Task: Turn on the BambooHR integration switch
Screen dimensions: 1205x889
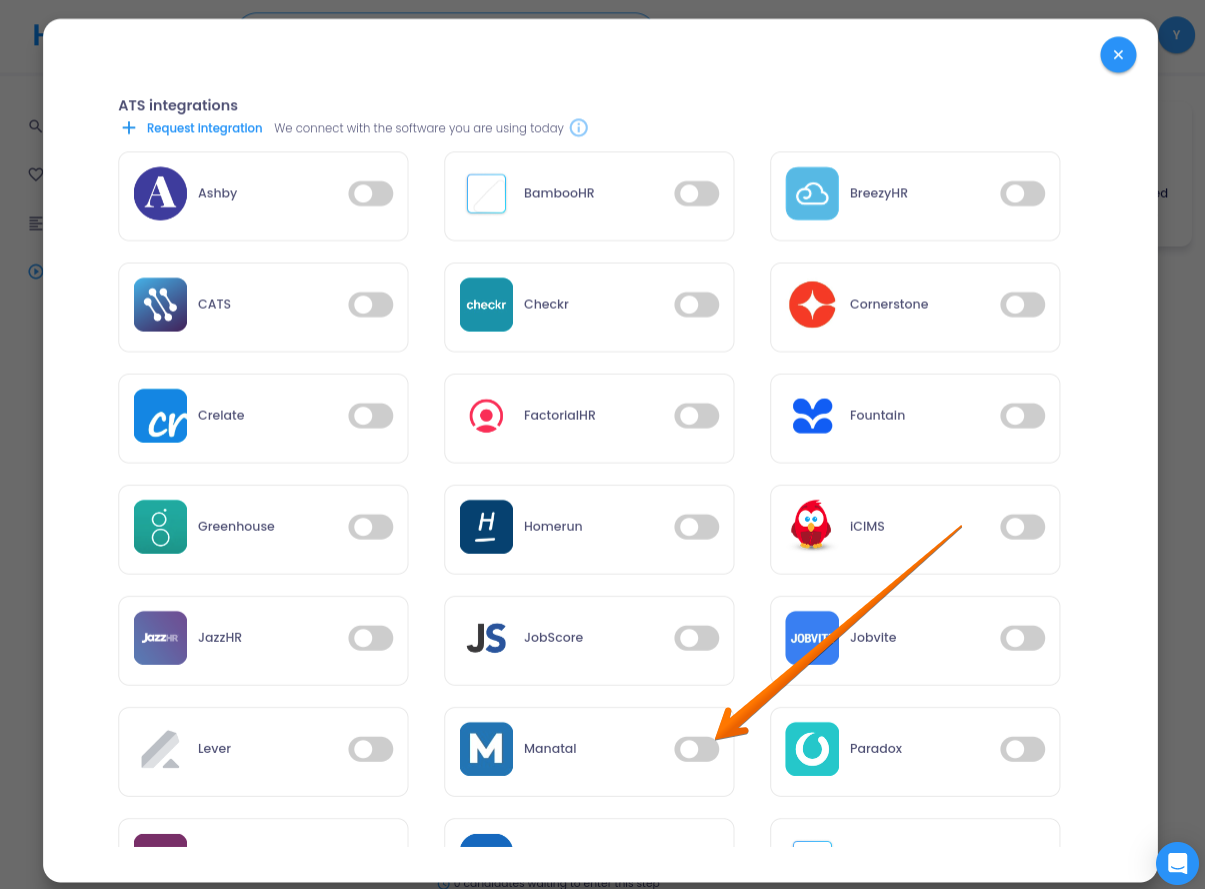Action: click(x=696, y=194)
